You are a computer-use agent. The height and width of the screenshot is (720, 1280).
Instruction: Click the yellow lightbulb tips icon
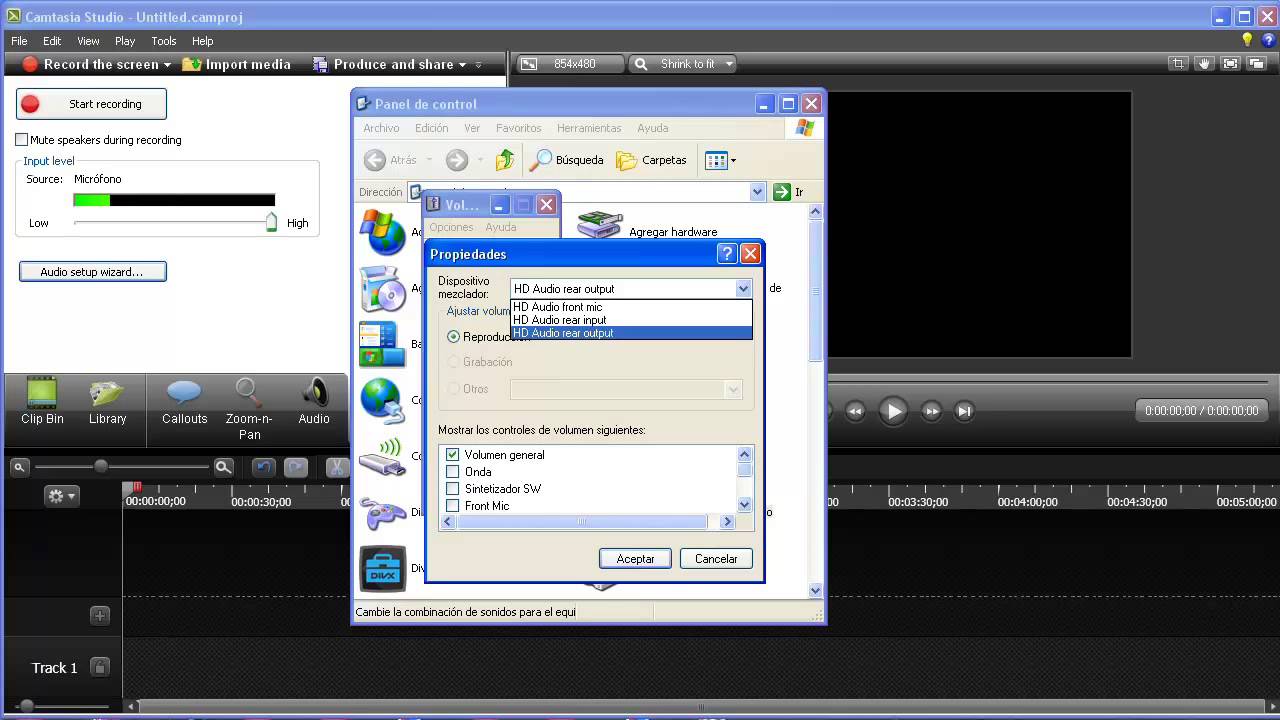[1247, 40]
